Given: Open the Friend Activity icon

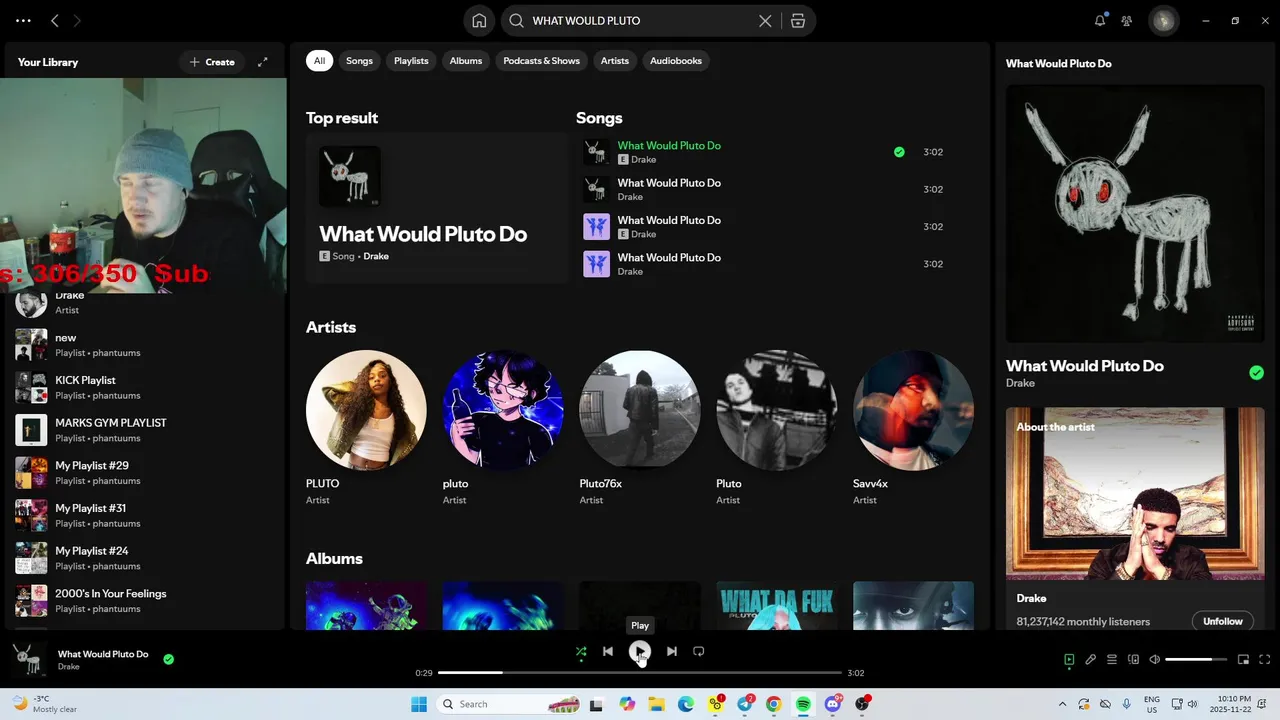Looking at the screenshot, I should pyautogui.click(x=1127, y=20).
